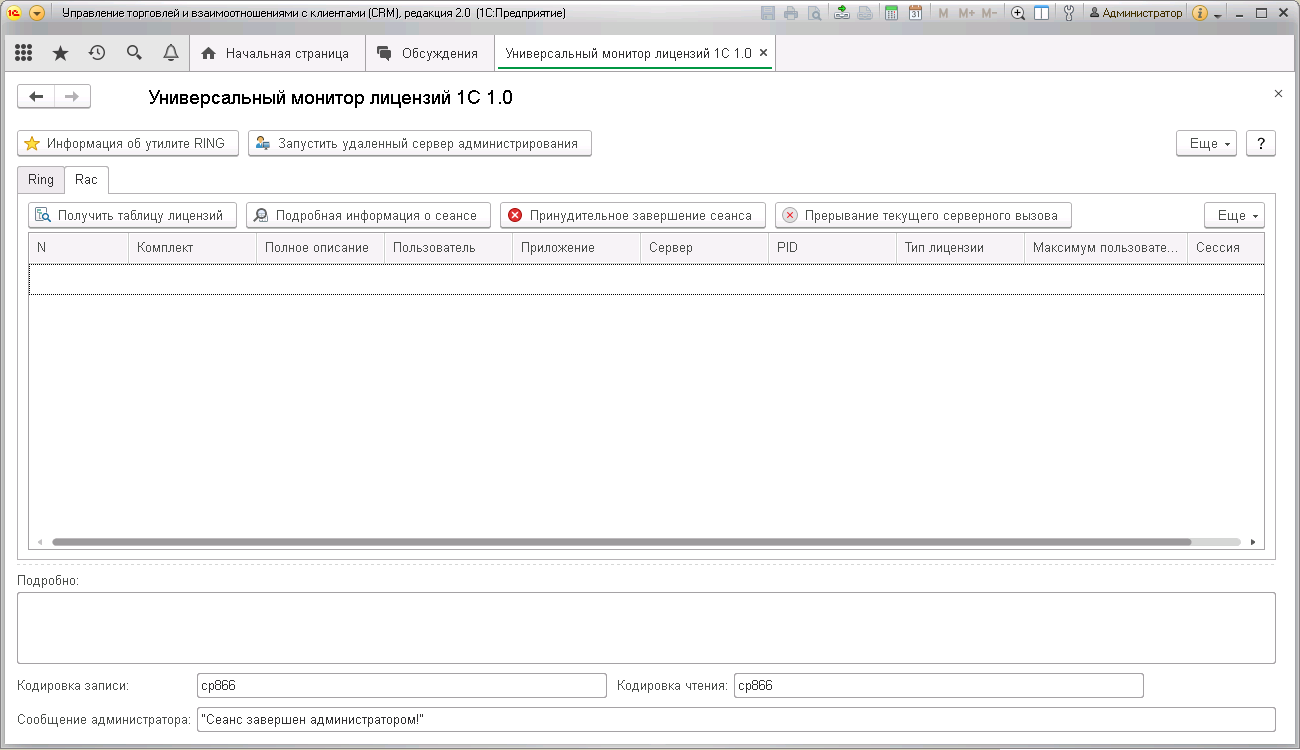Viewport: 1300px width, 750px height.
Task: Open the notifications bell icon
Action: [171, 53]
